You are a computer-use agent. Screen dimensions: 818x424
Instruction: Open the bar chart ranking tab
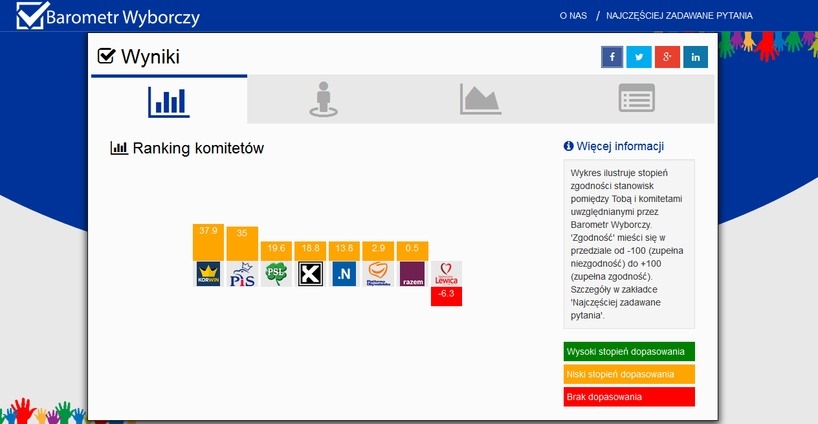pyautogui.click(x=168, y=100)
